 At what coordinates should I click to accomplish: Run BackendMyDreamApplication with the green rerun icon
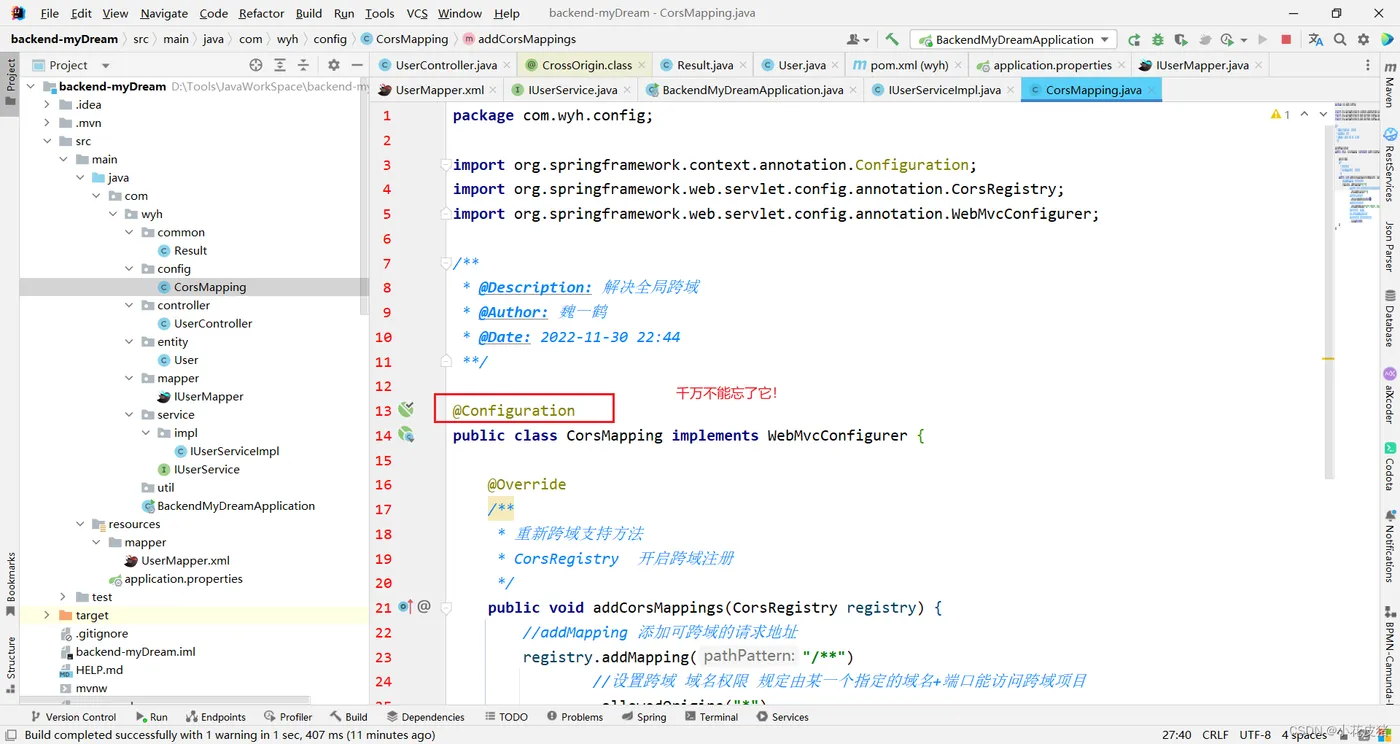(x=1134, y=39)
